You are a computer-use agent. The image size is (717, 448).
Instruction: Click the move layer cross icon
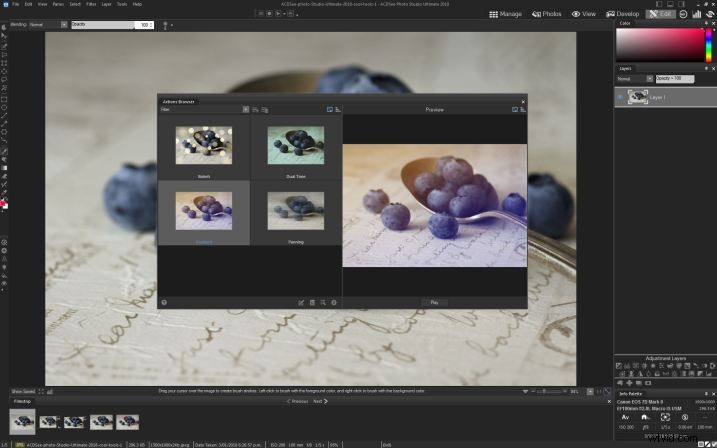629,383
